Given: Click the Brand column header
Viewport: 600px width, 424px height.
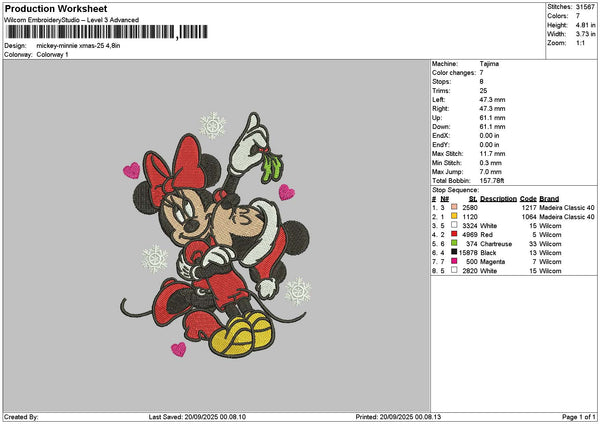Looking at the screenshot, I should (549, 198).
